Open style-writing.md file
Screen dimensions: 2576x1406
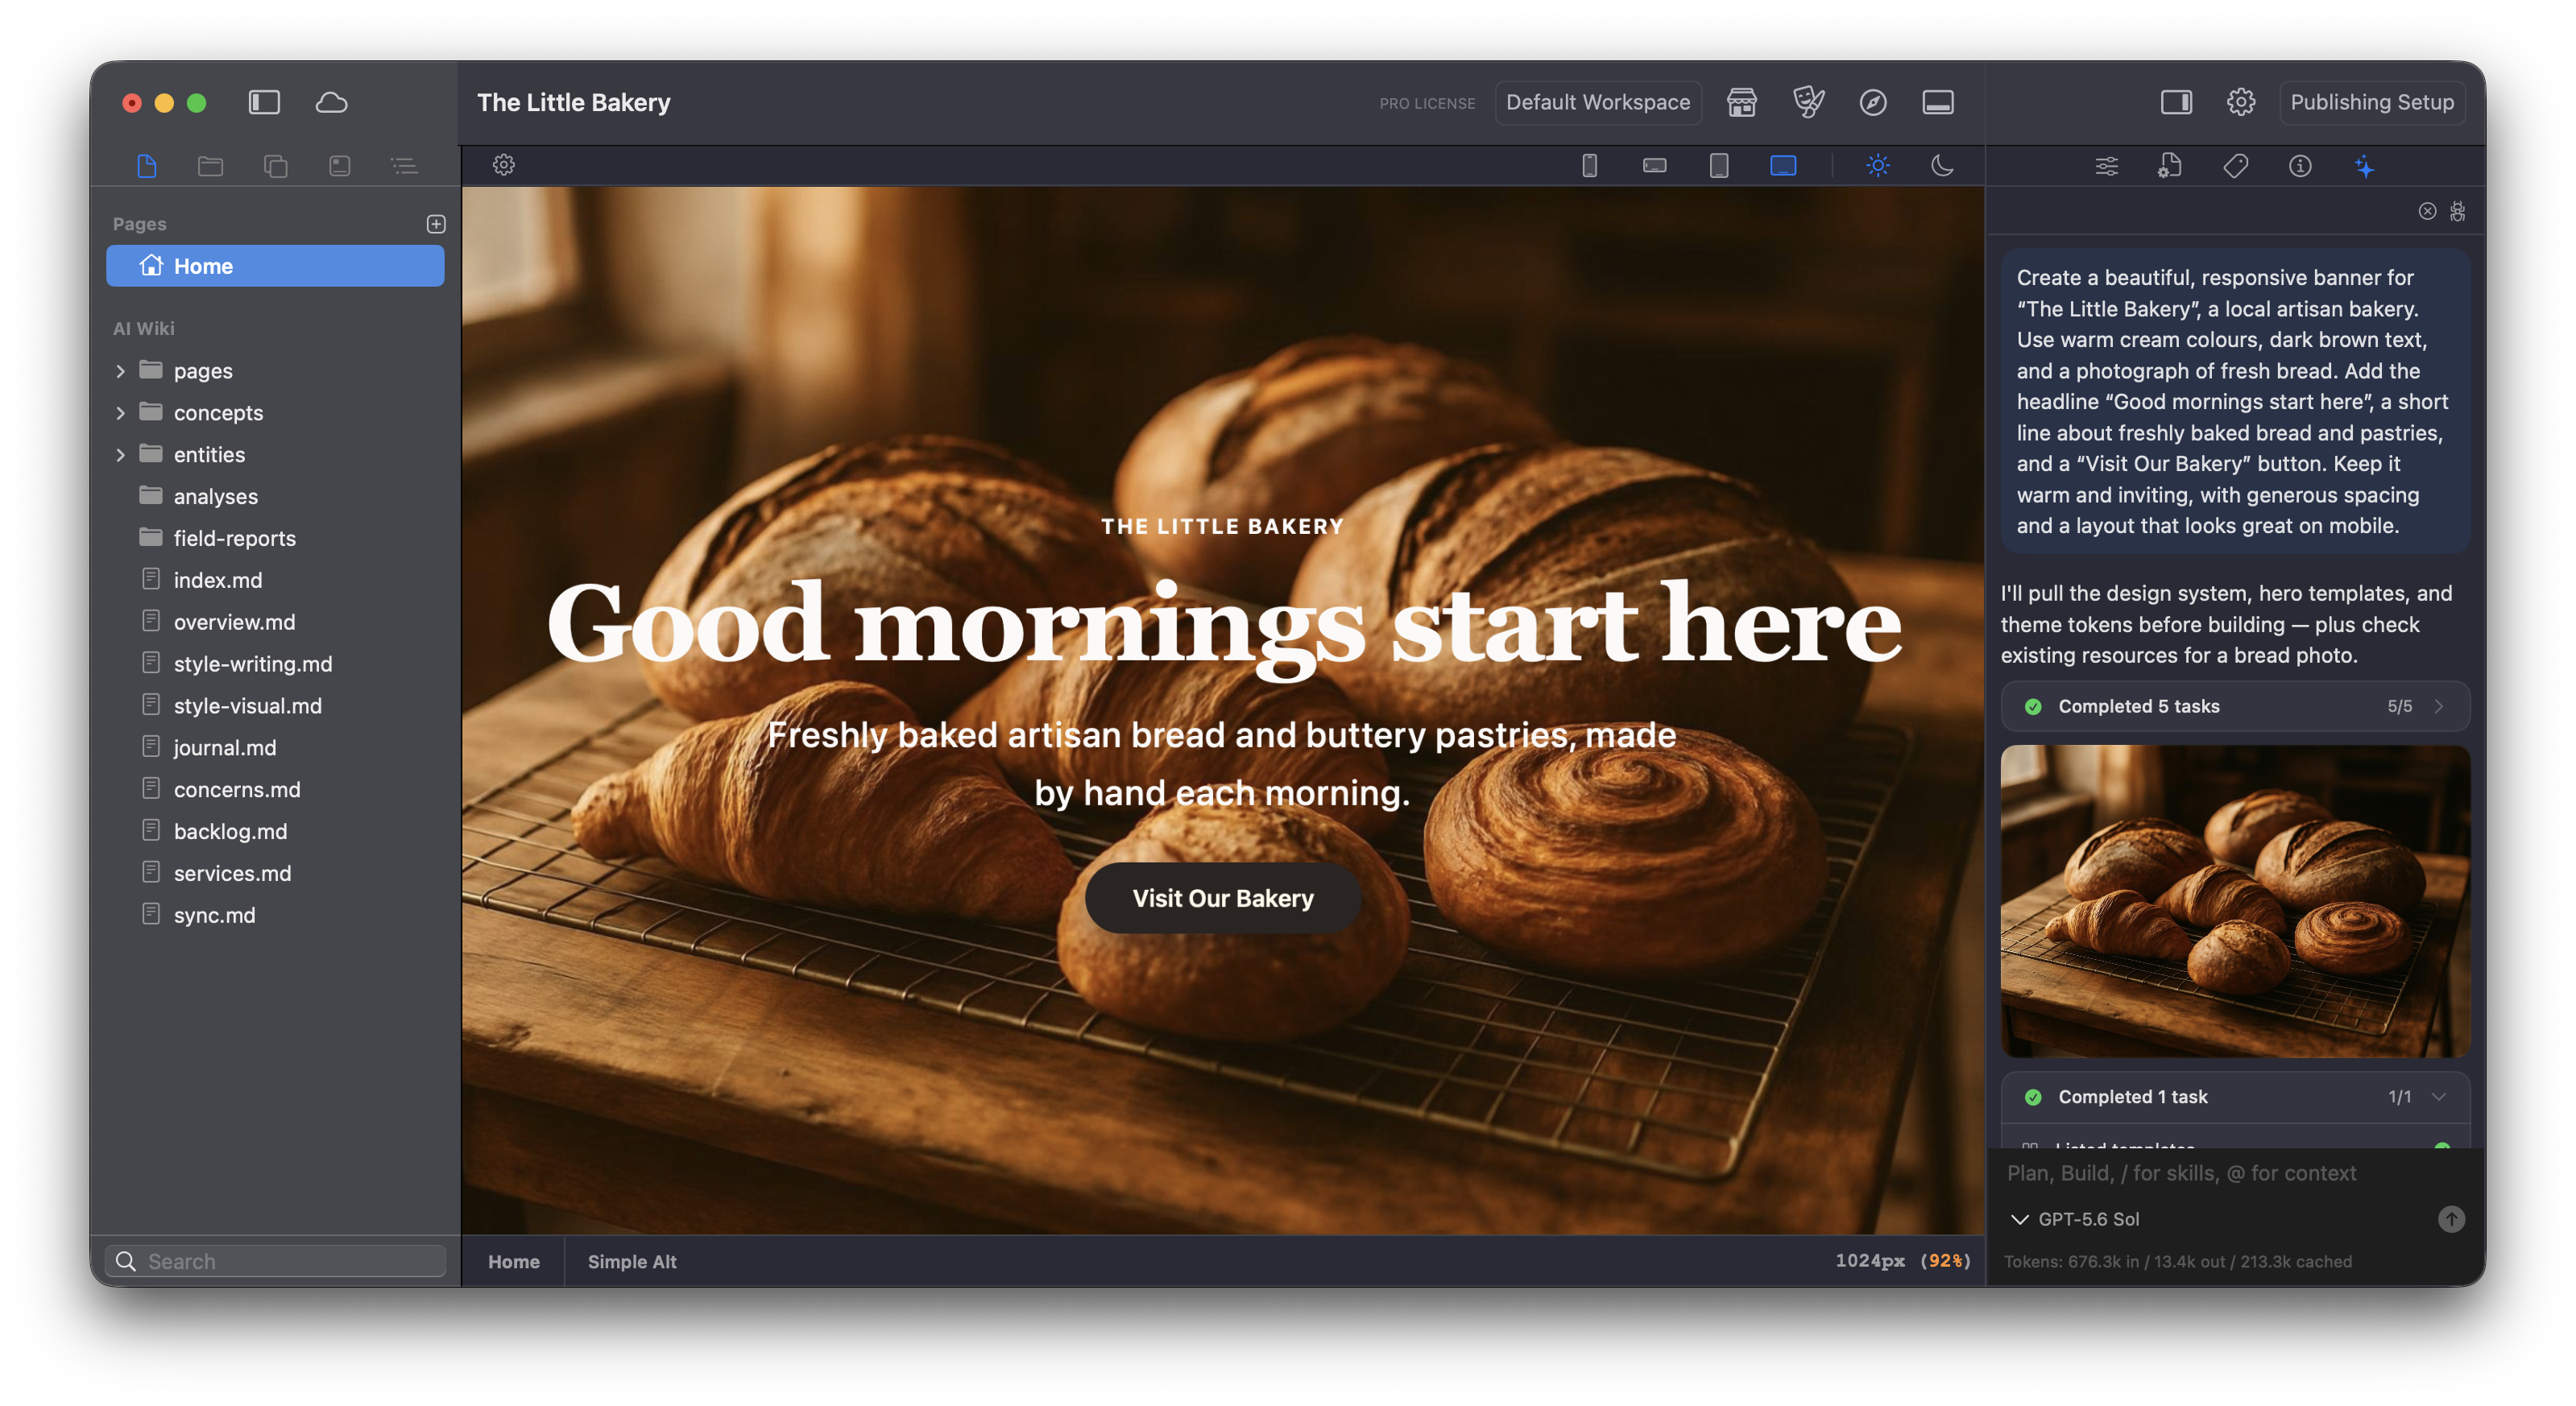click(252, 664)
